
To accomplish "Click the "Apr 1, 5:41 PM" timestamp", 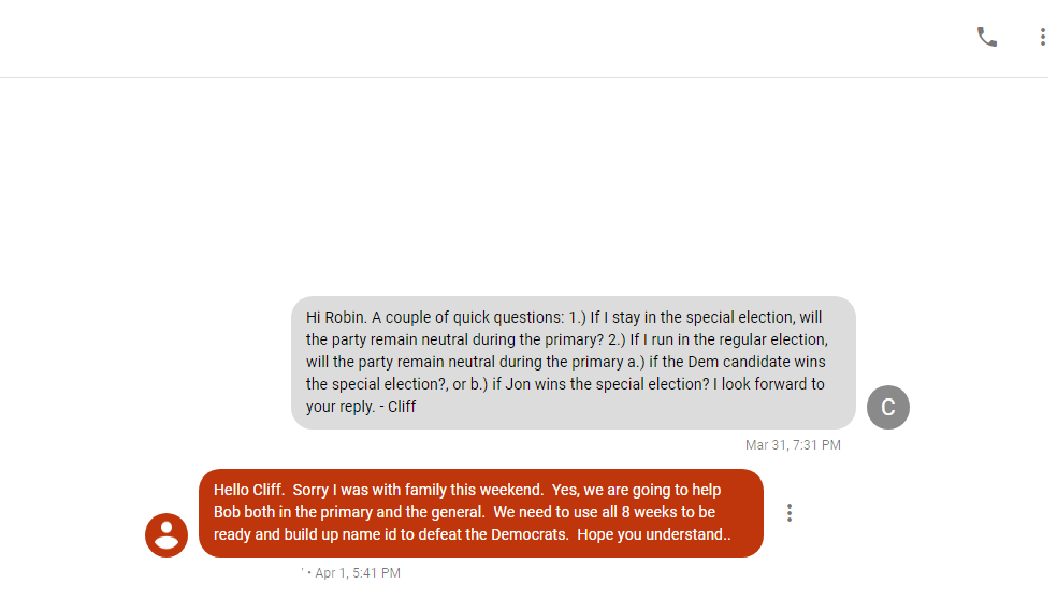I will coord(357,573).
